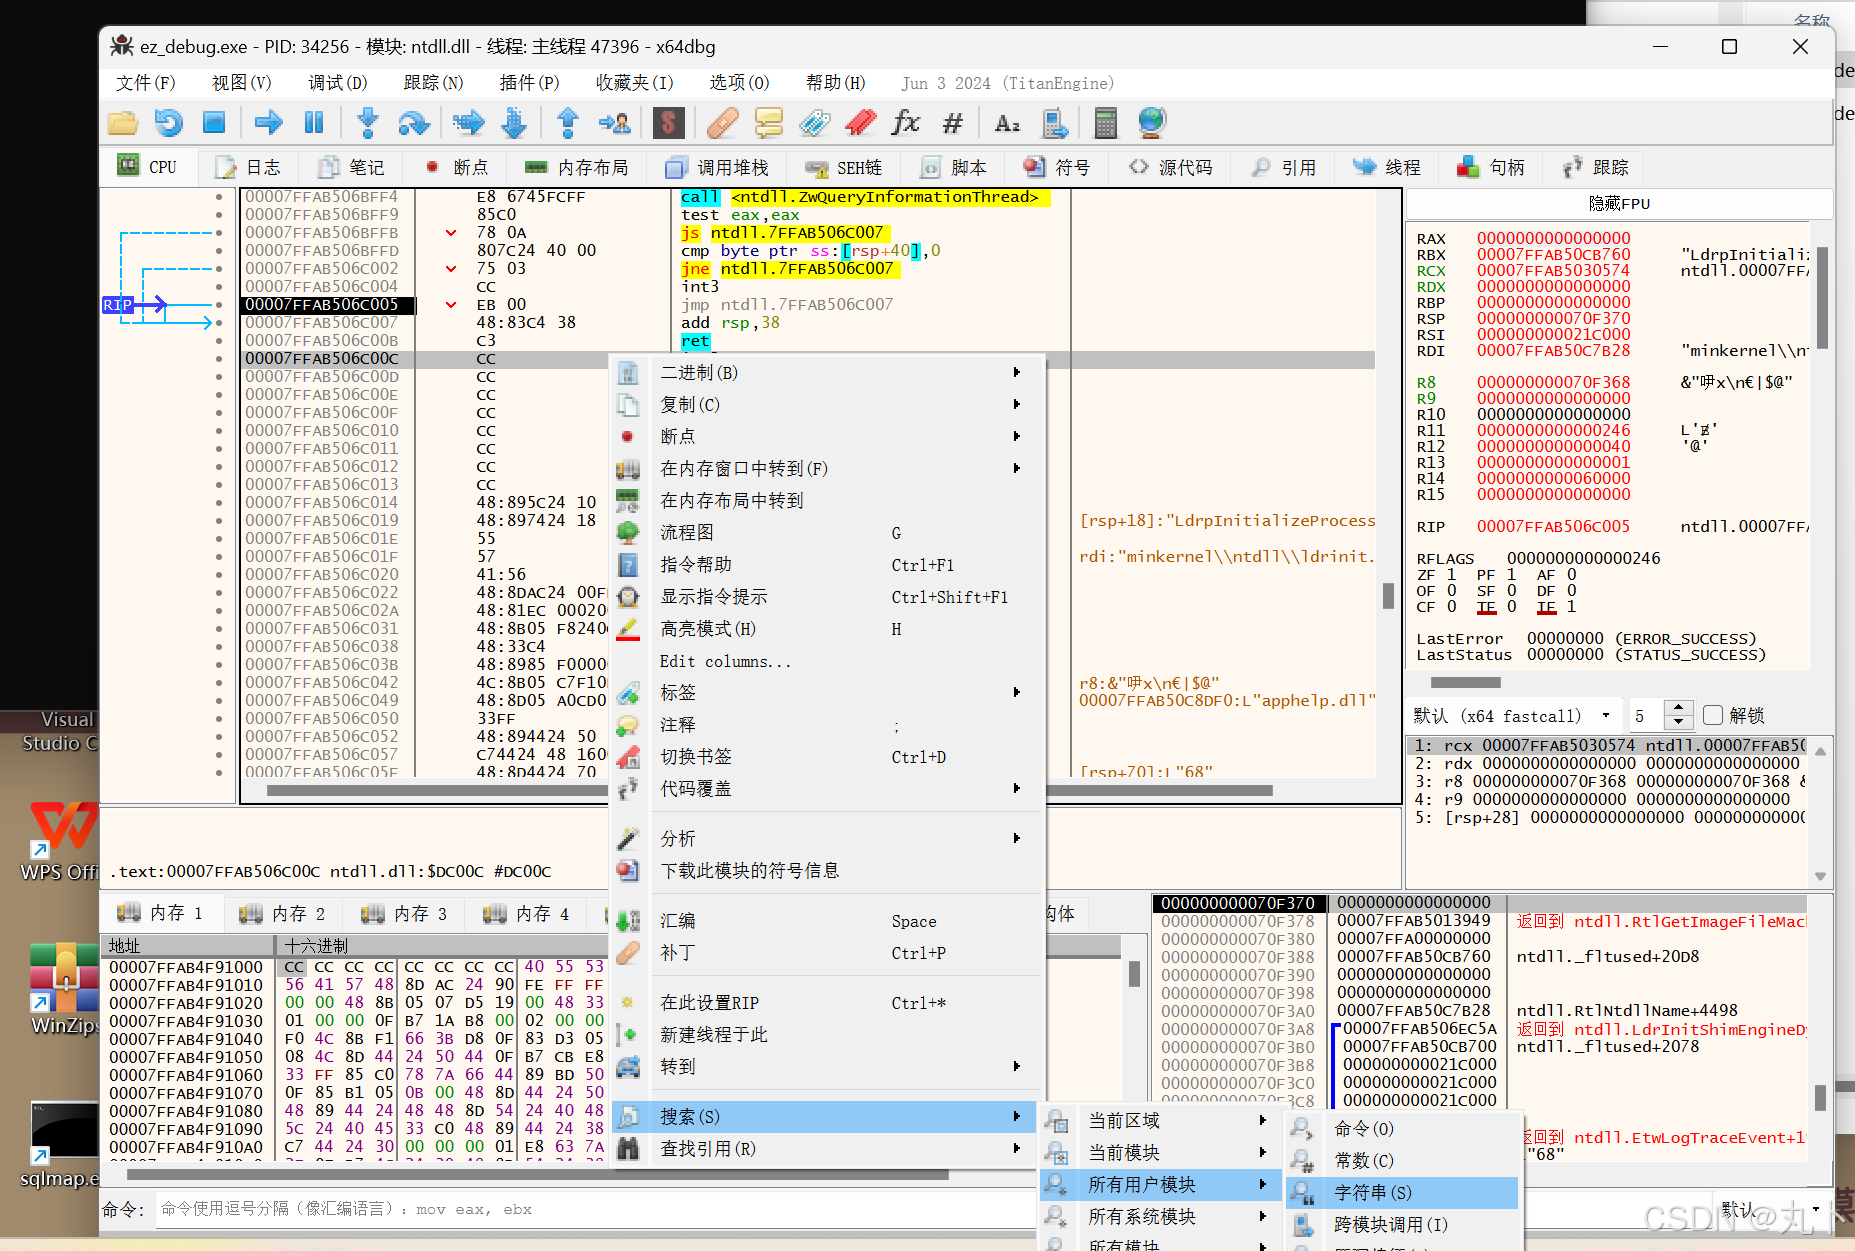Open the 选项(O) menu
Image resolution: width=1855 pixels, height=1251 pixels.
pos(740,83)
